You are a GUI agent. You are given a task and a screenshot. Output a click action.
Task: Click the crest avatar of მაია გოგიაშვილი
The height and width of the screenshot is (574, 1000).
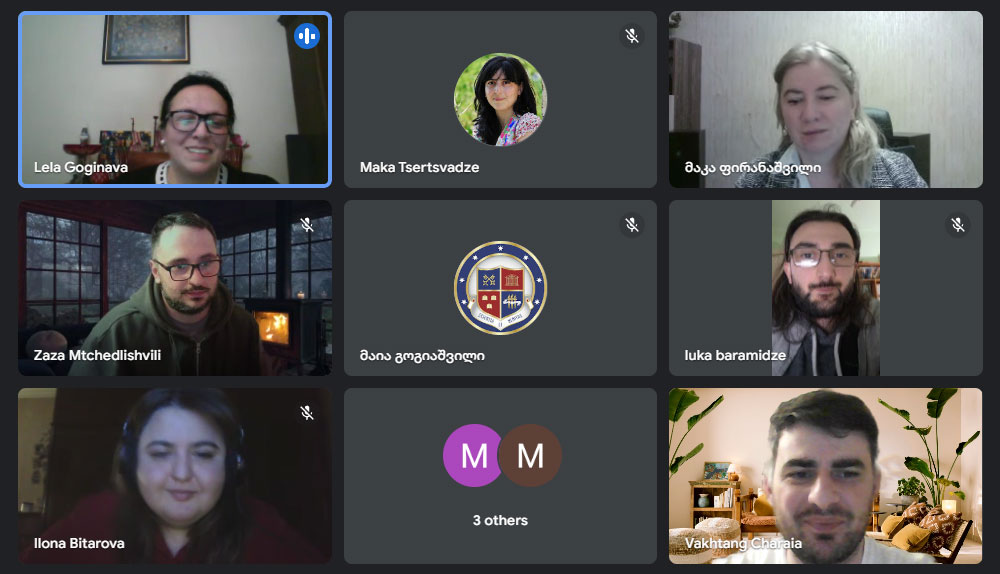click(501, 288)
